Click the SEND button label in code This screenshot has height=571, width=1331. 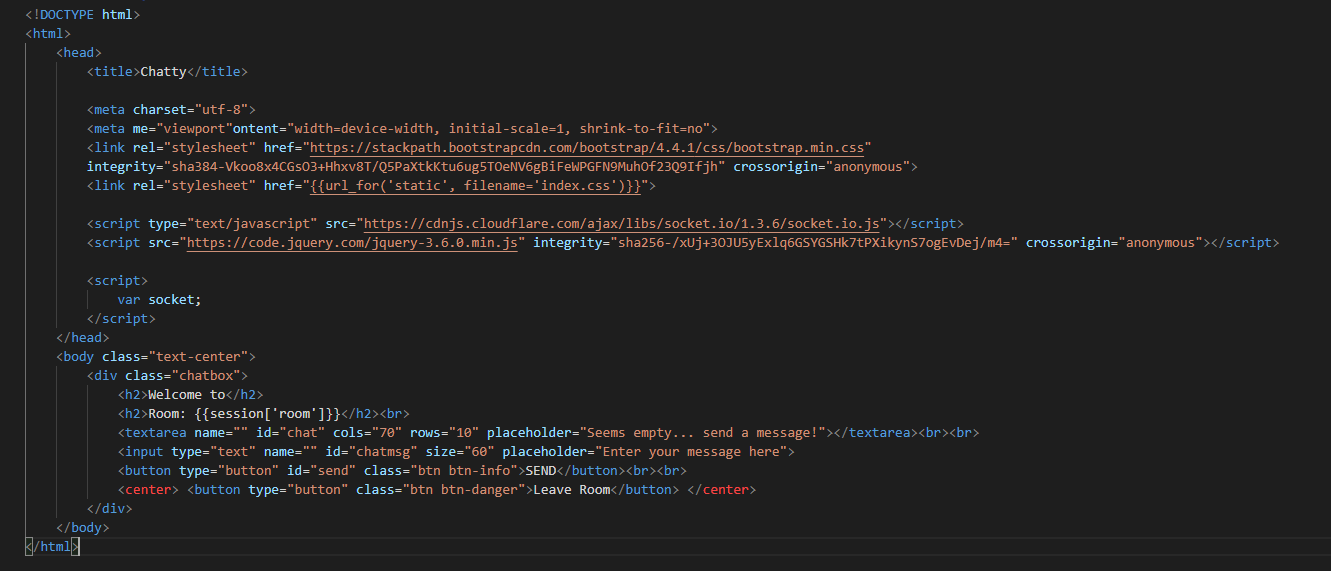coord(540,470)
